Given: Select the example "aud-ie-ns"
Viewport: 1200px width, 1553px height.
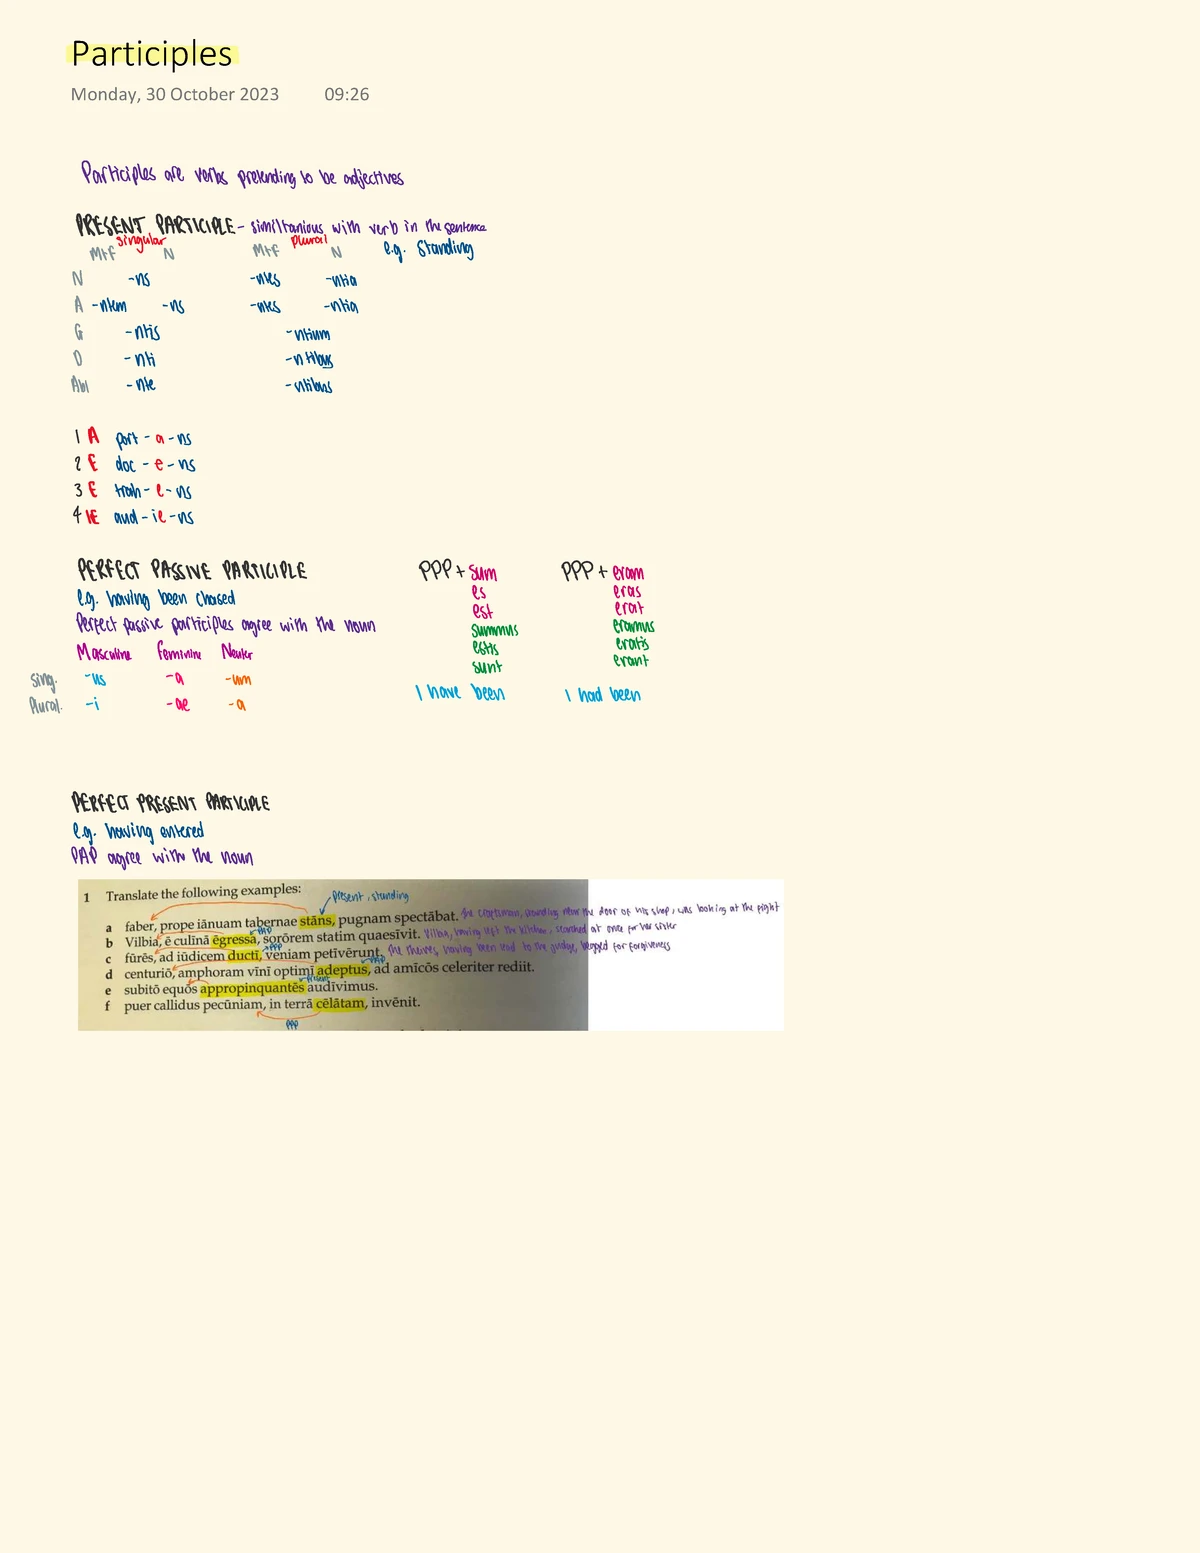Looking at the screenshot, I should click(x=154, y=517).
